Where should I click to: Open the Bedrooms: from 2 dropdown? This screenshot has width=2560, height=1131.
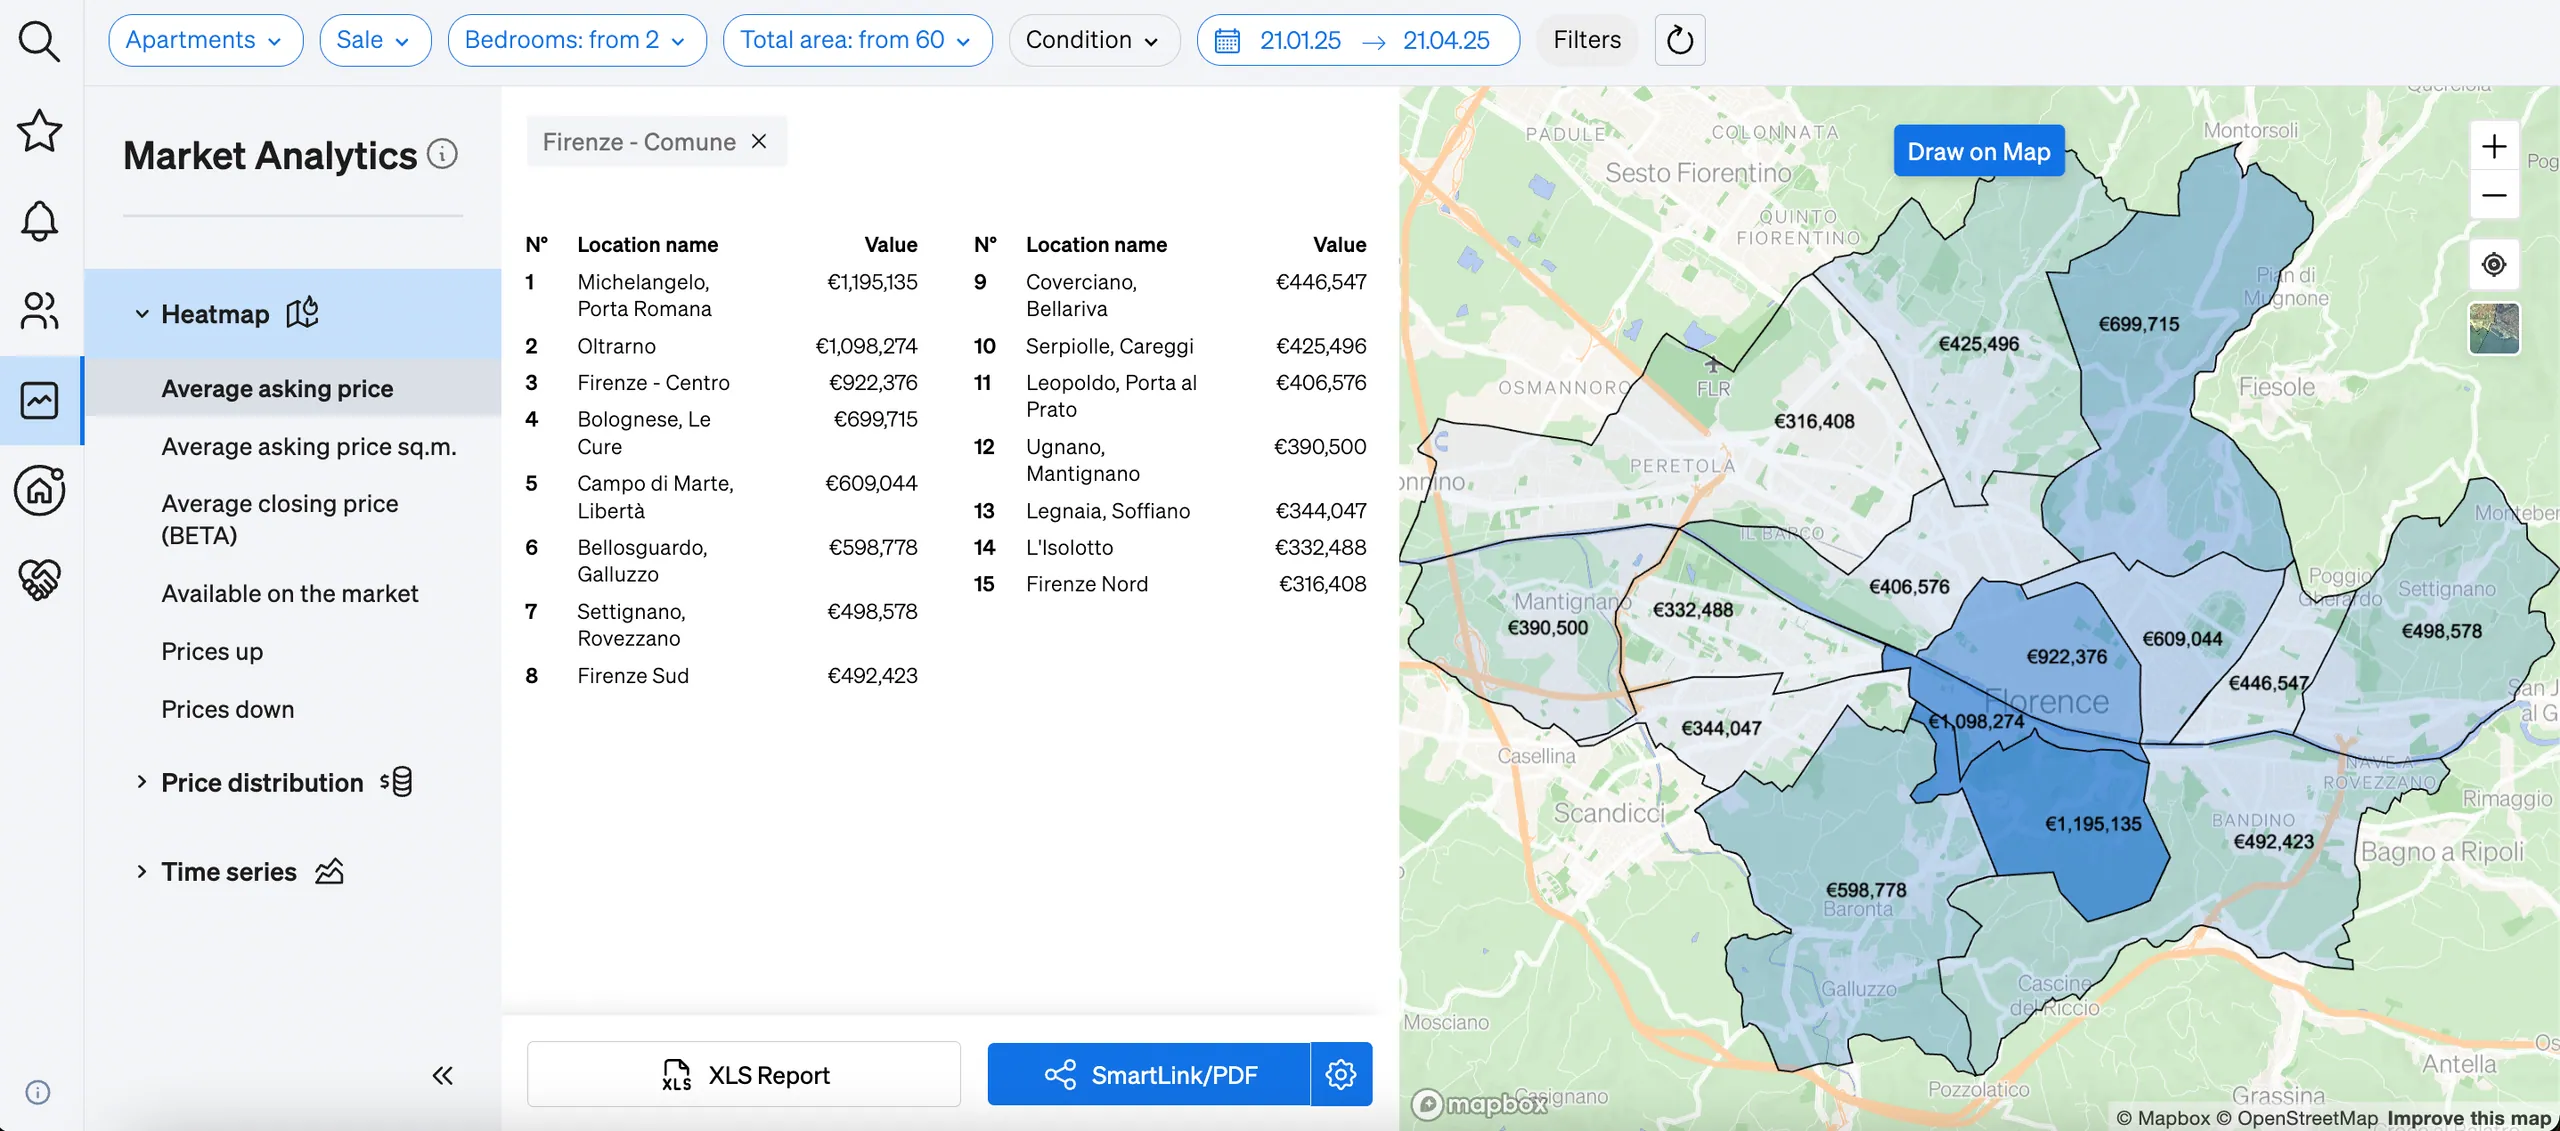pyautogui.click(x=577, y=40)
